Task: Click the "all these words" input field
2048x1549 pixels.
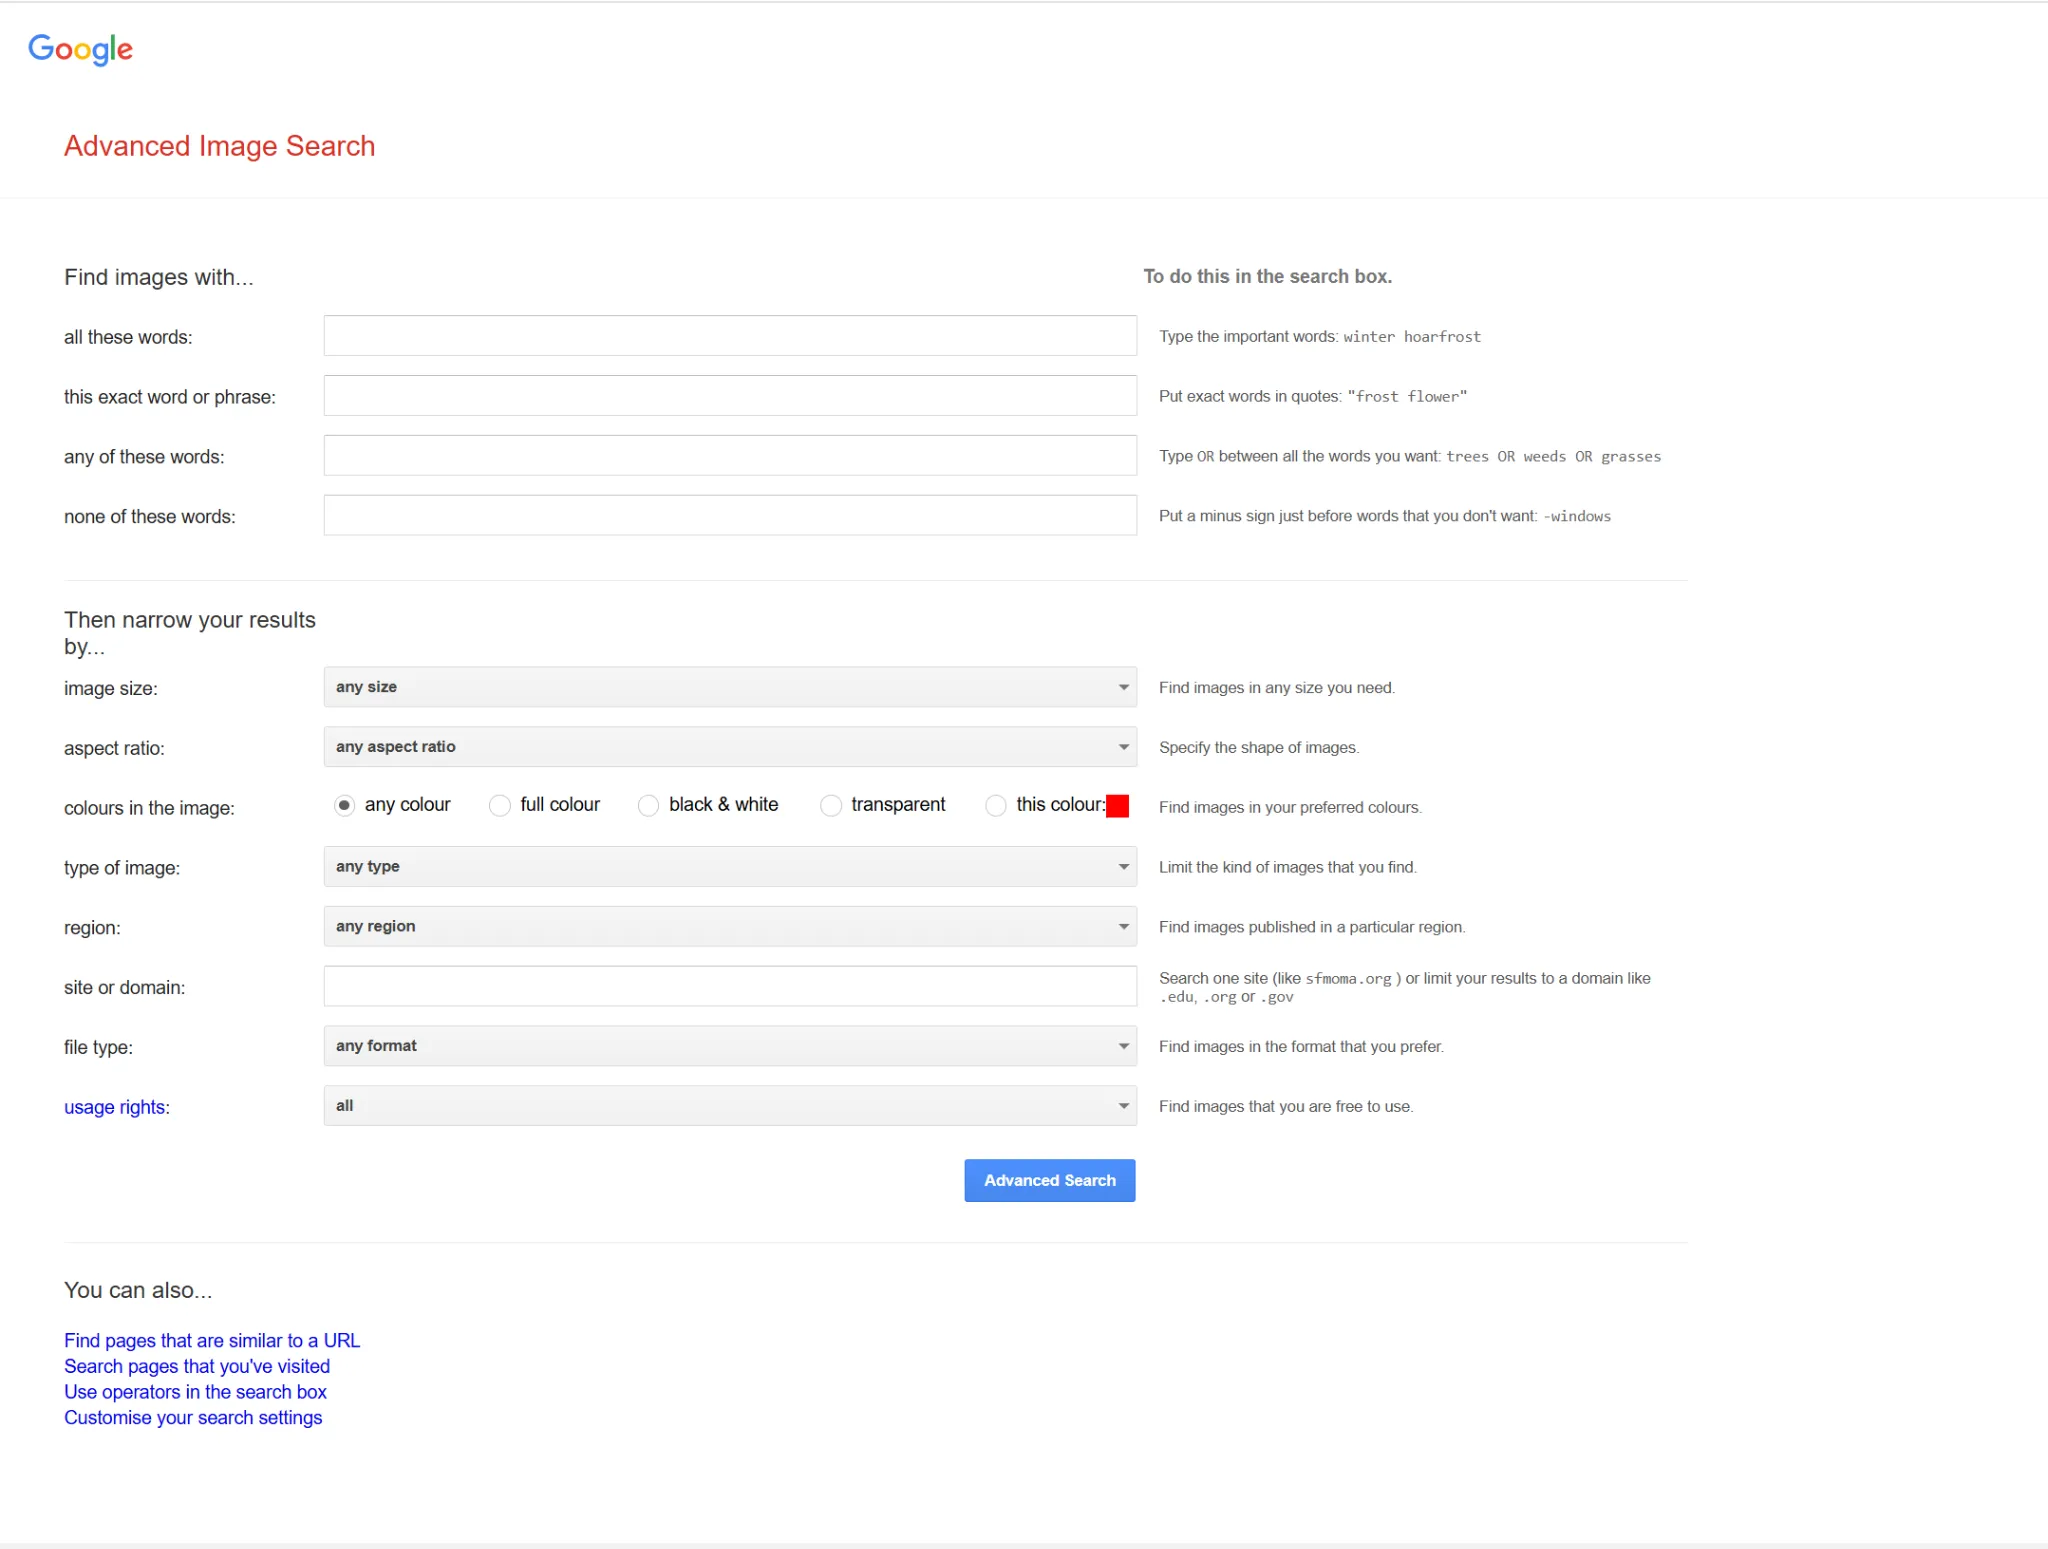Action: [x=729, y=336]
